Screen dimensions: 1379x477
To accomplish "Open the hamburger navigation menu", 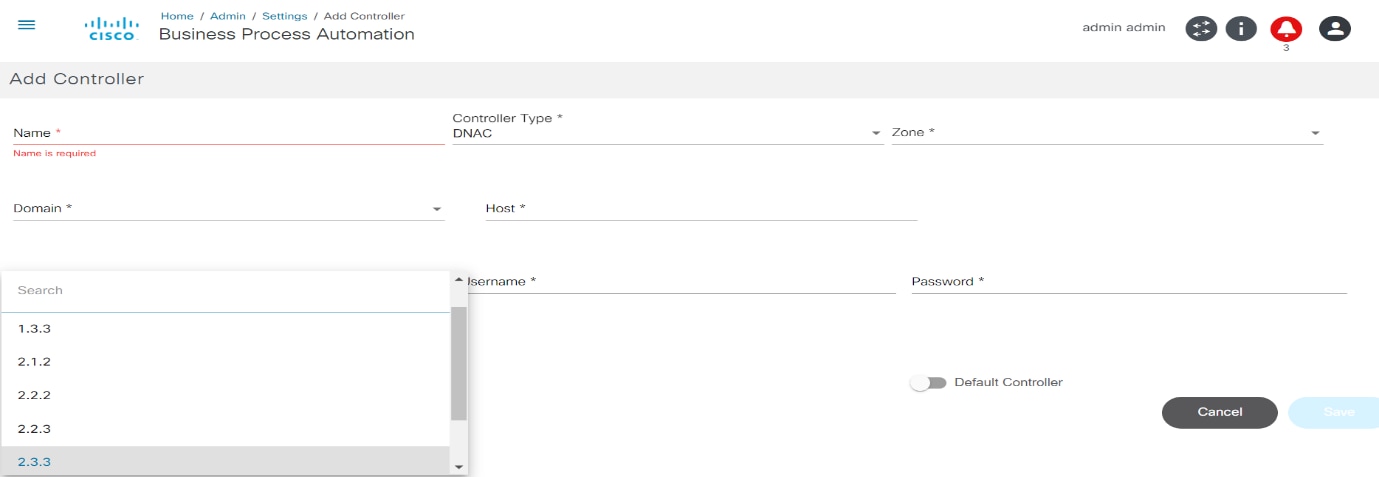I will (x=27, y=25).
